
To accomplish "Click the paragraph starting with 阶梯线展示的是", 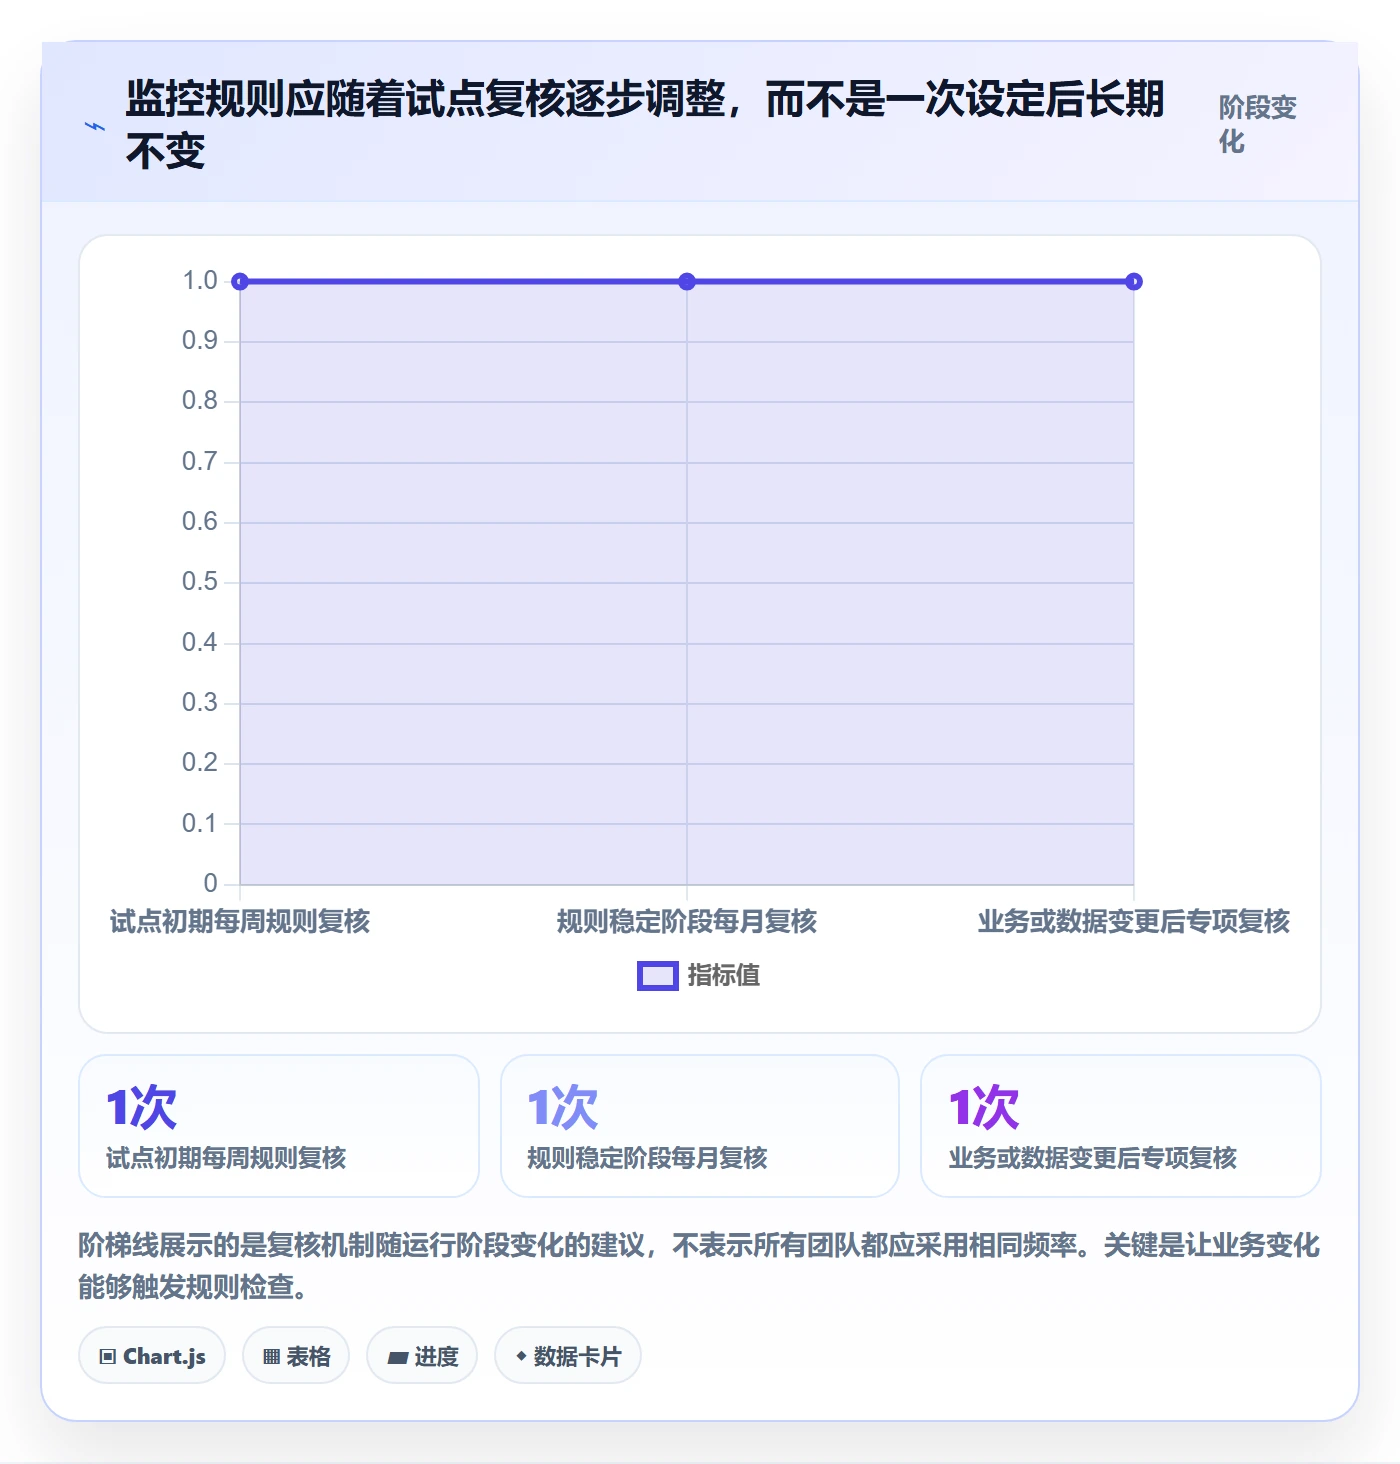I will click(x=699, y=1266).
